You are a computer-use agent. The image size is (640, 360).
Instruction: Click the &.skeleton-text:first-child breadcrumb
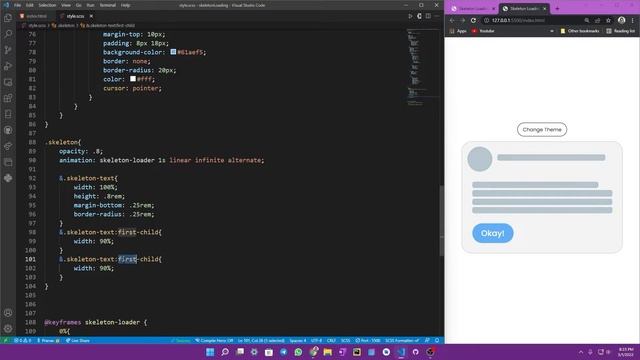tap(107, 25)
